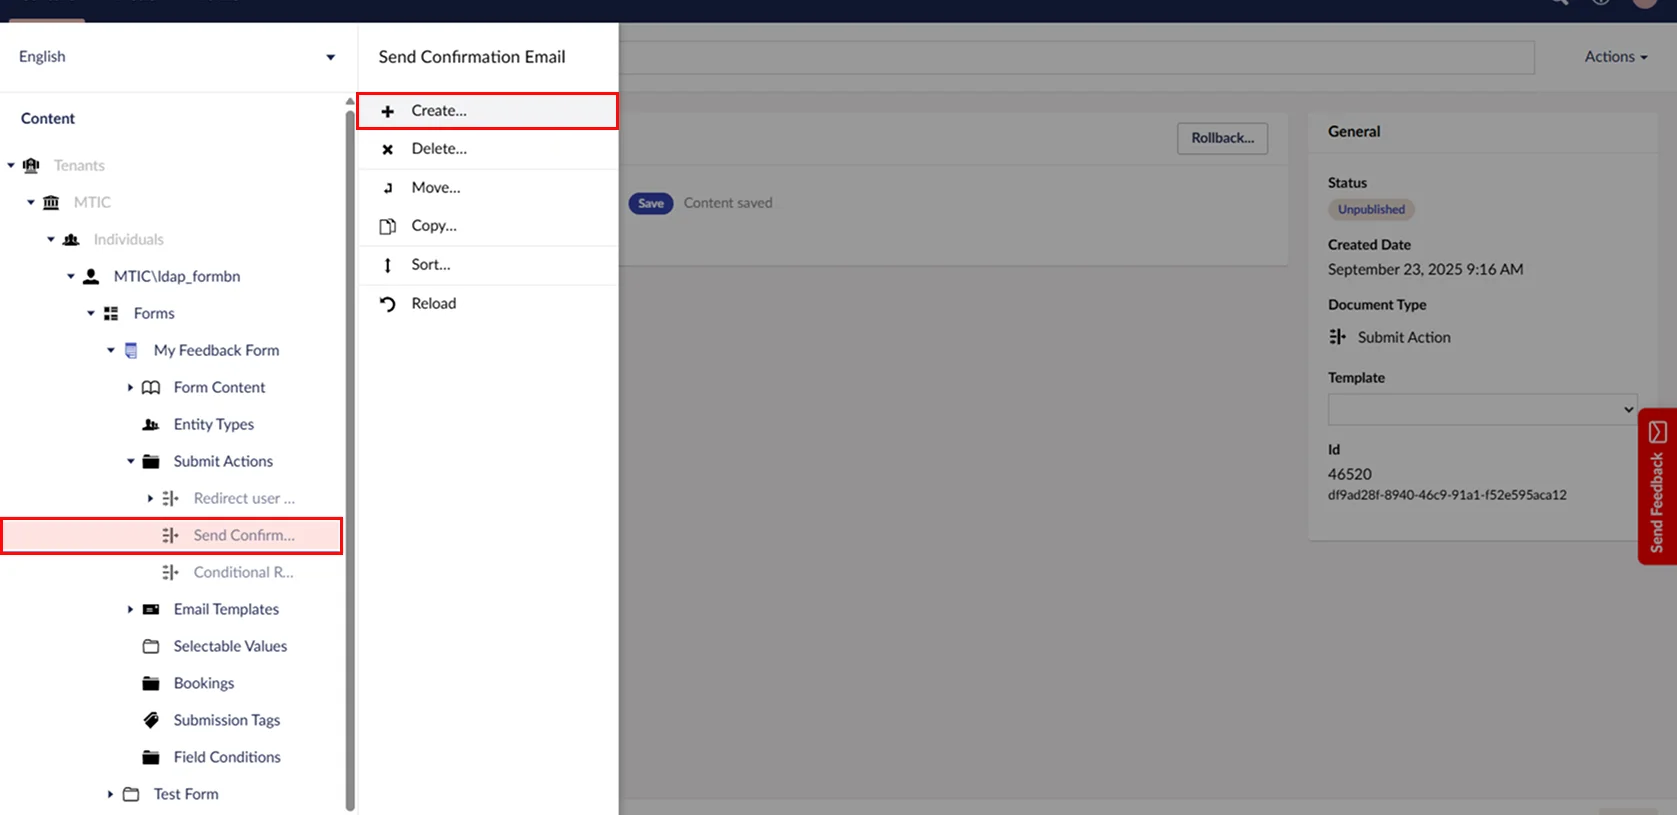Click the Submission Tags tag icon
This screenshot has height=815, width=1677.
coord(151,720)
